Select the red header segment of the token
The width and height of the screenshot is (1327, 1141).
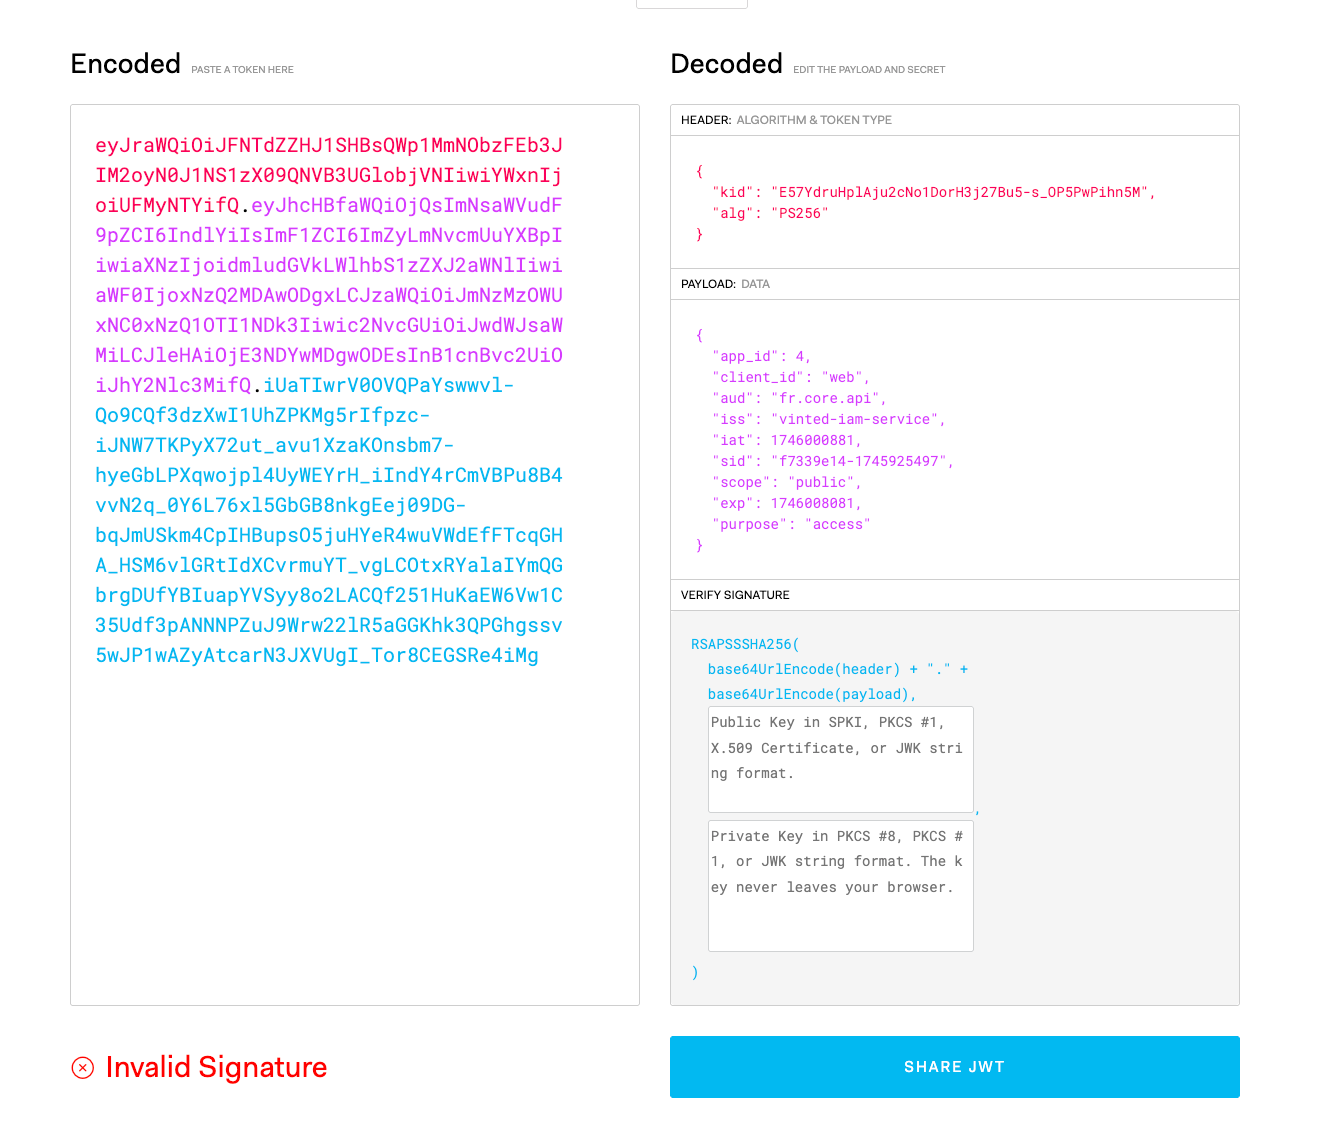[x=328, y=175]
